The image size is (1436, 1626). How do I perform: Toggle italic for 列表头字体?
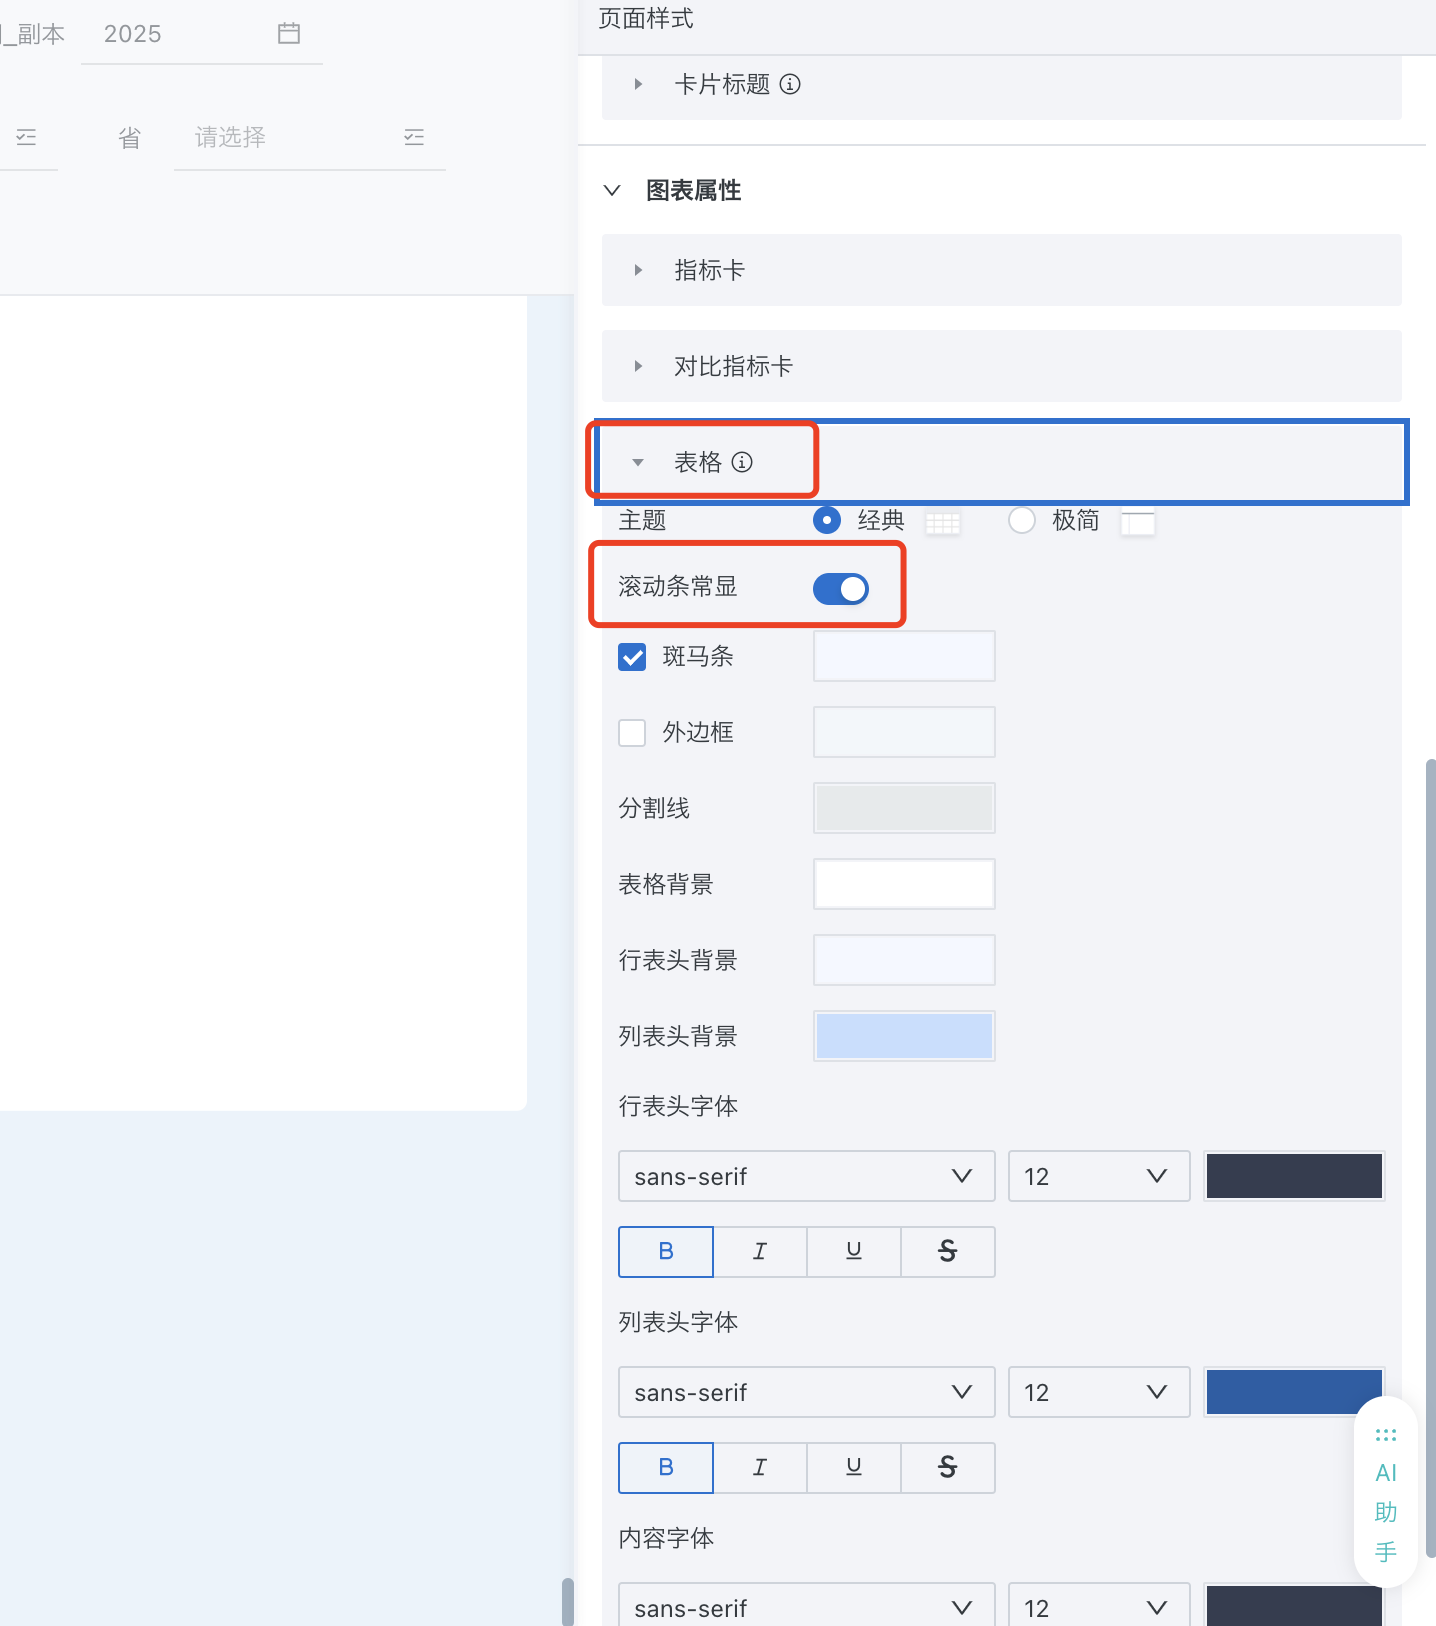[x=760, y=1467]
